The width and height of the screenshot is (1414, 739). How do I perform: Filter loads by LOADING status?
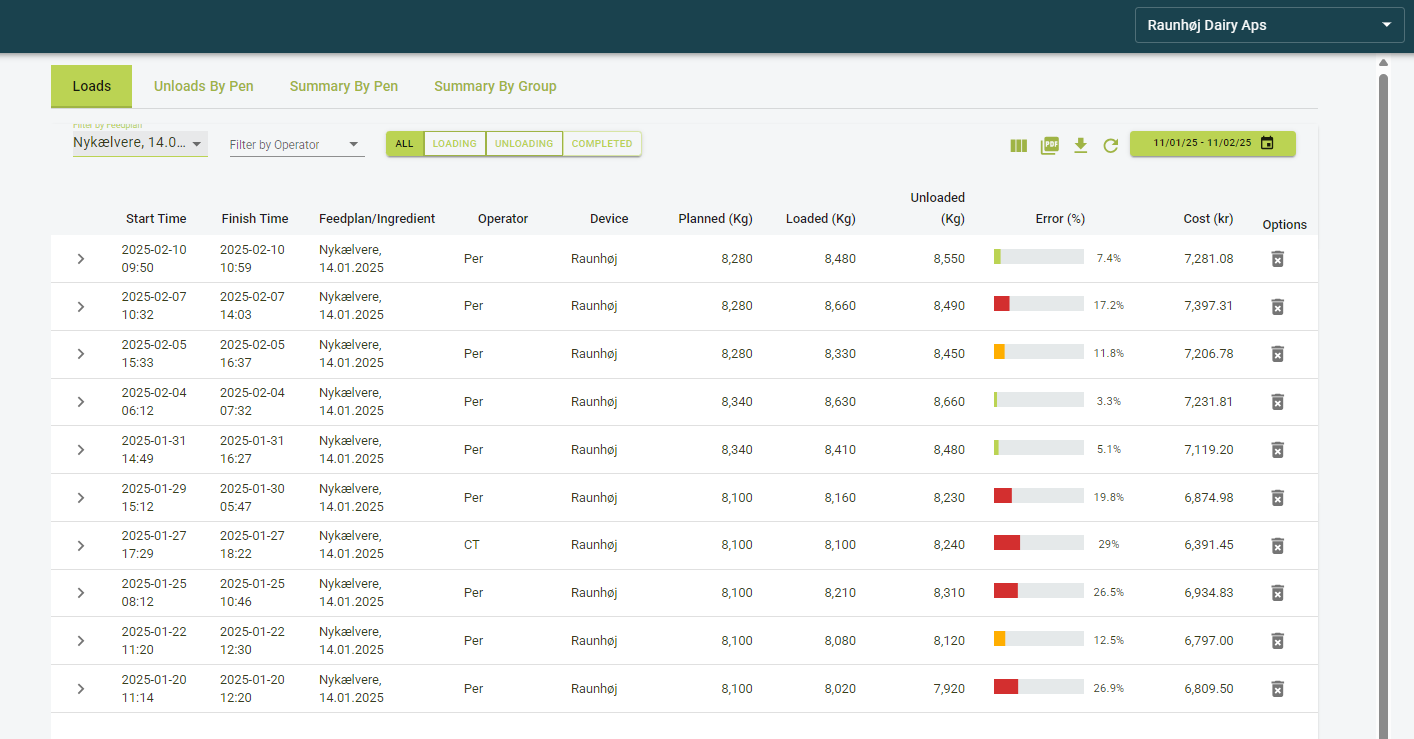[455, 144]
